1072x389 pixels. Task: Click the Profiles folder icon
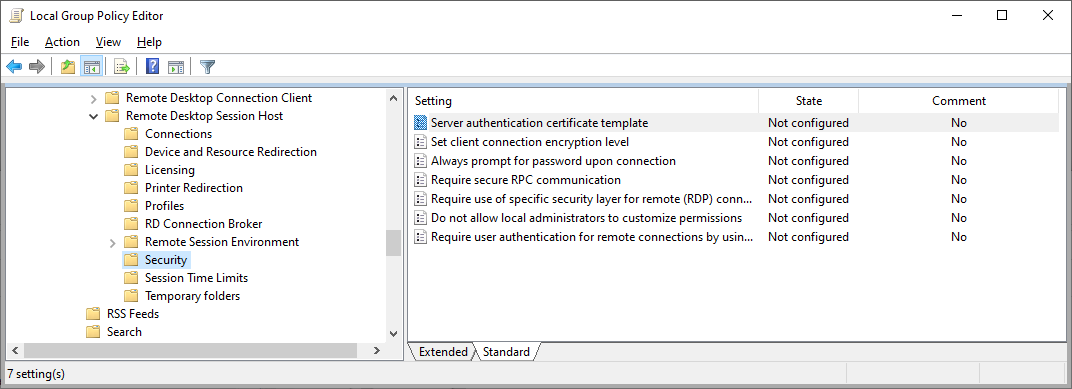(131, 206)
